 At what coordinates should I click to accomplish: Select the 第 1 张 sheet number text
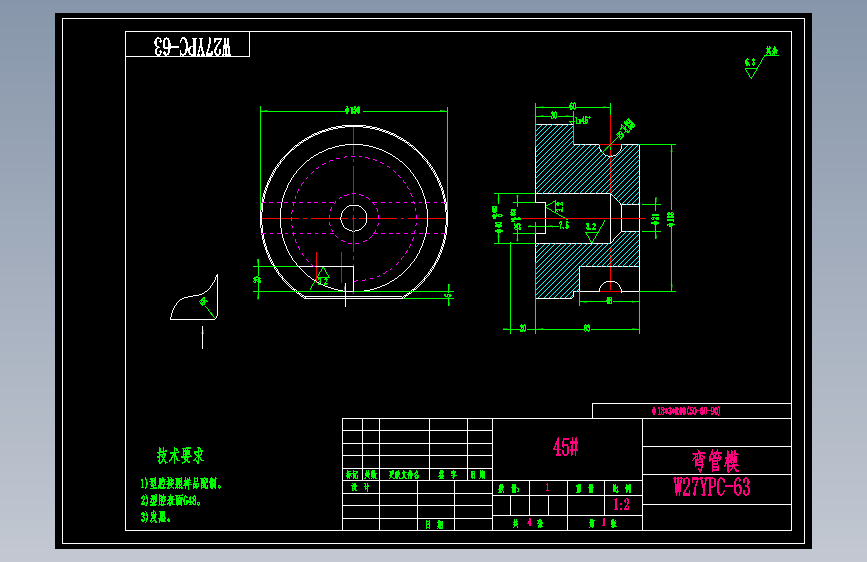click(x=603, y=523)
